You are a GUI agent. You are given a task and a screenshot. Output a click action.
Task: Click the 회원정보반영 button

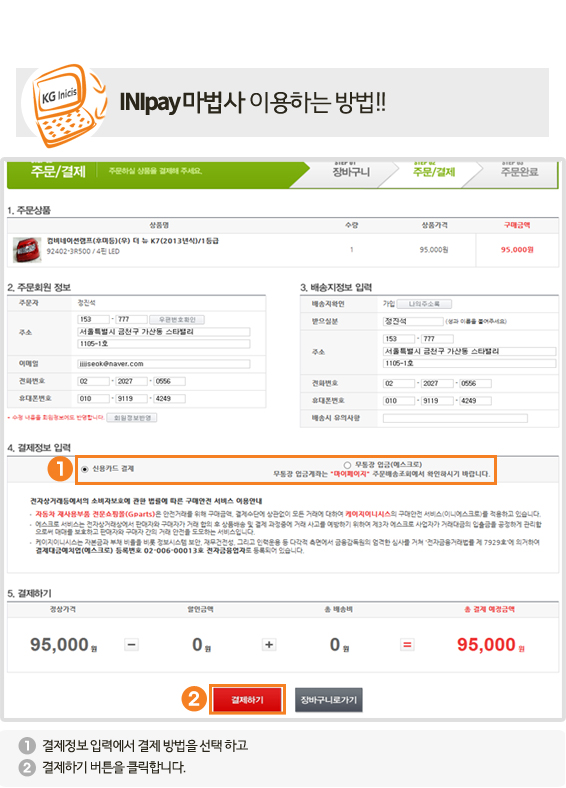(133, 418)
